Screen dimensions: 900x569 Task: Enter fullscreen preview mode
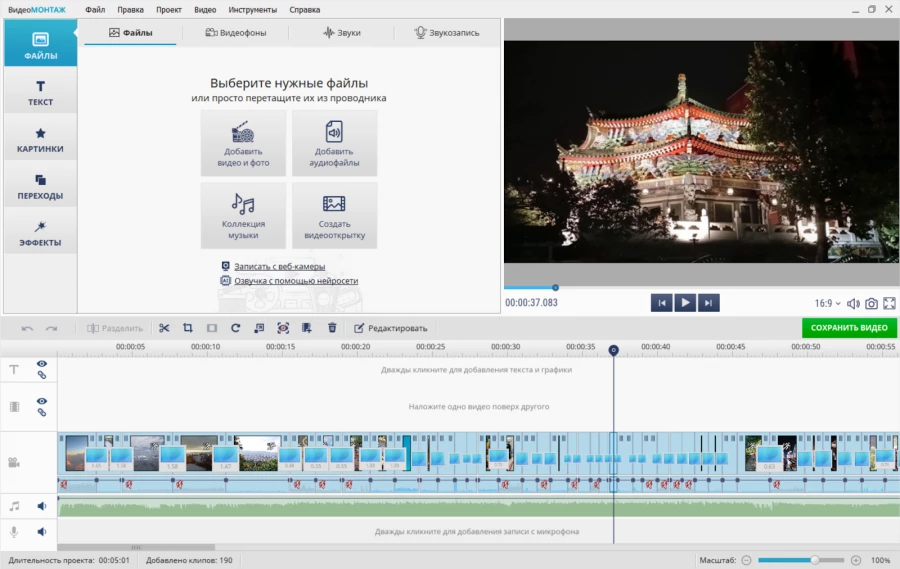[x=889, y=303]
